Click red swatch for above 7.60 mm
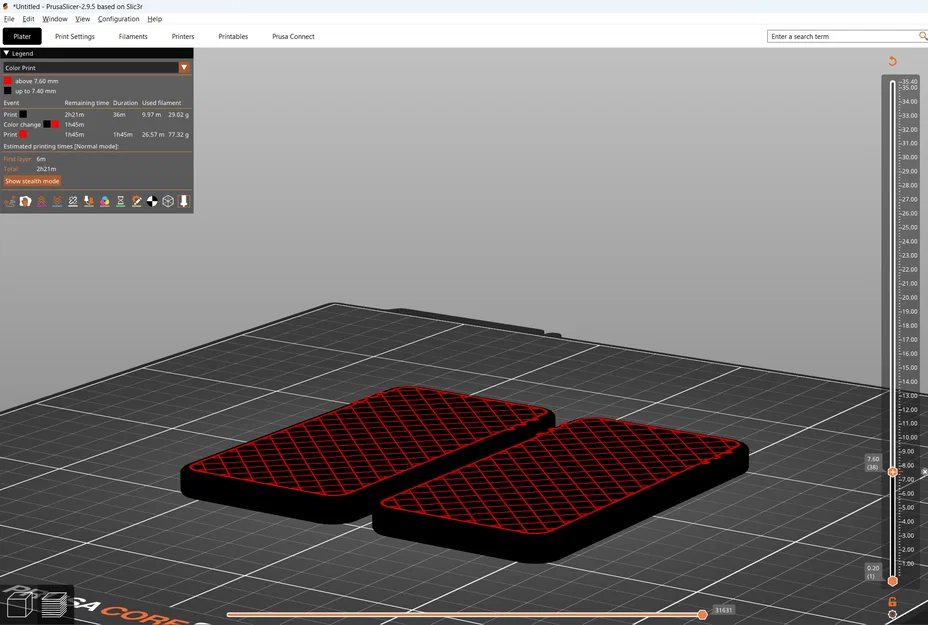928x625 pixels. [8, 80]
